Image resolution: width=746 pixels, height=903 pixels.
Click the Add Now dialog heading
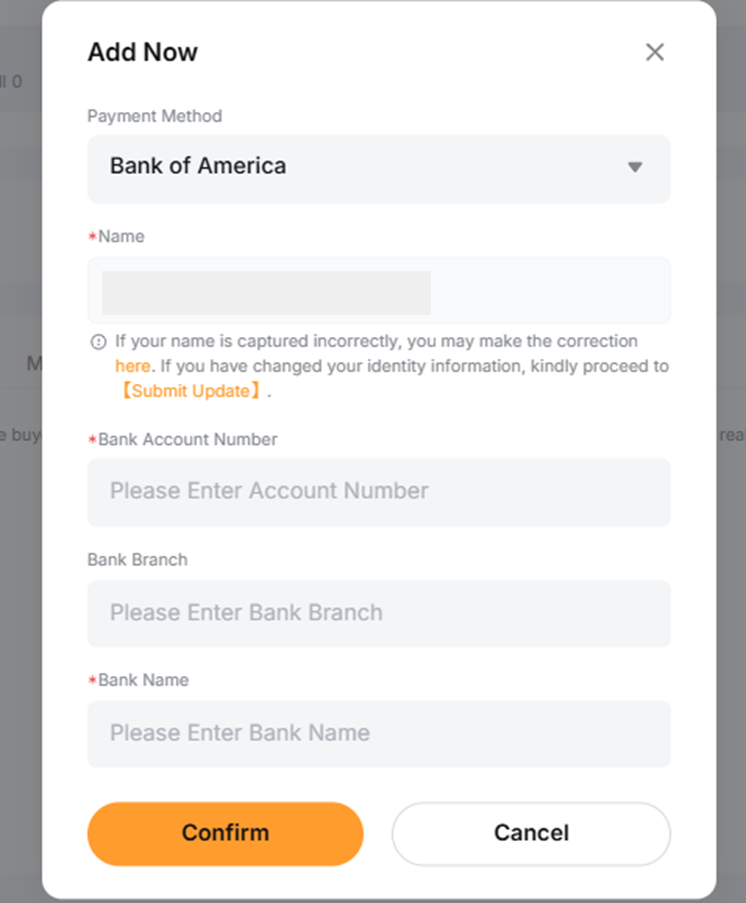142,52
